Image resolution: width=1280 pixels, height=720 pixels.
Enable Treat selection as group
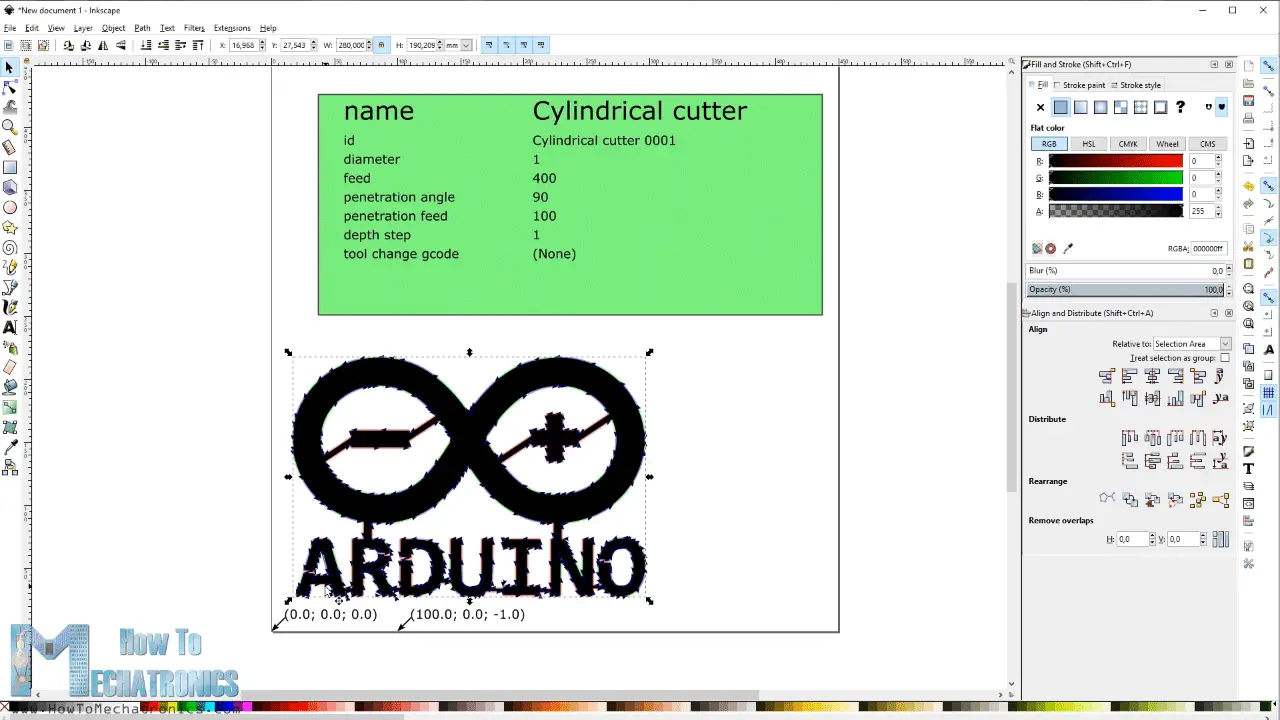coord(1225,358)
